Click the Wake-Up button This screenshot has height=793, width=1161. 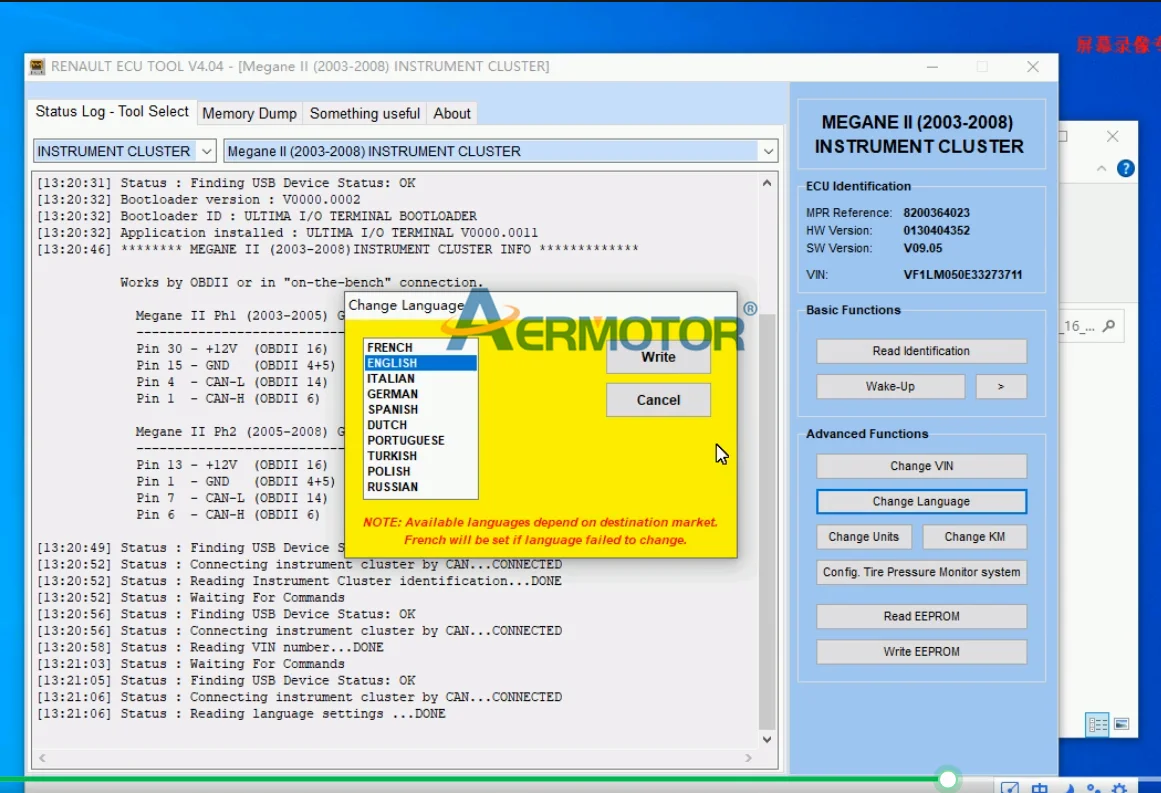[x=890, y=387]
